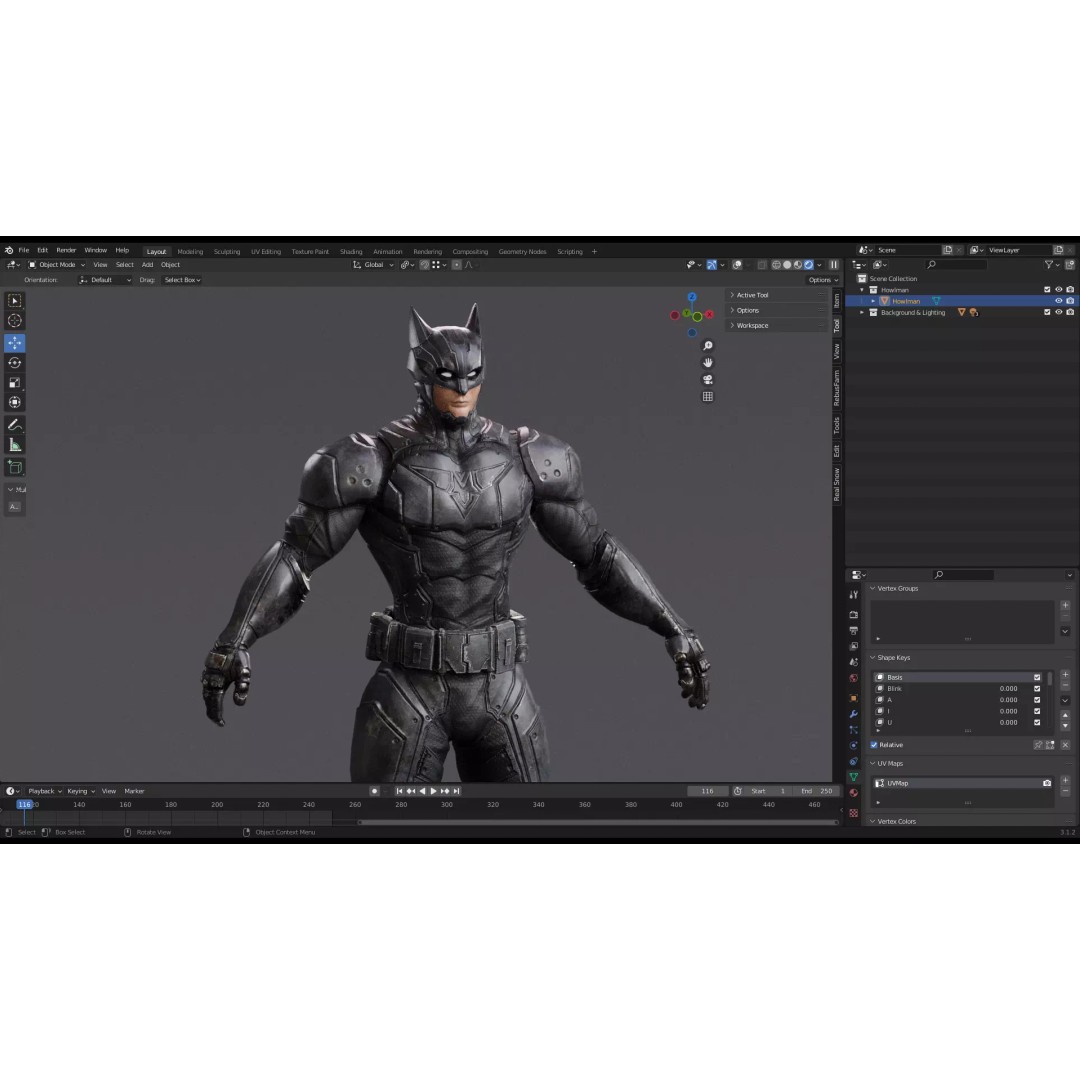Open the Object Mode dropdown
This screenshot has width=1080, height=1080.
tap(56, 264)
